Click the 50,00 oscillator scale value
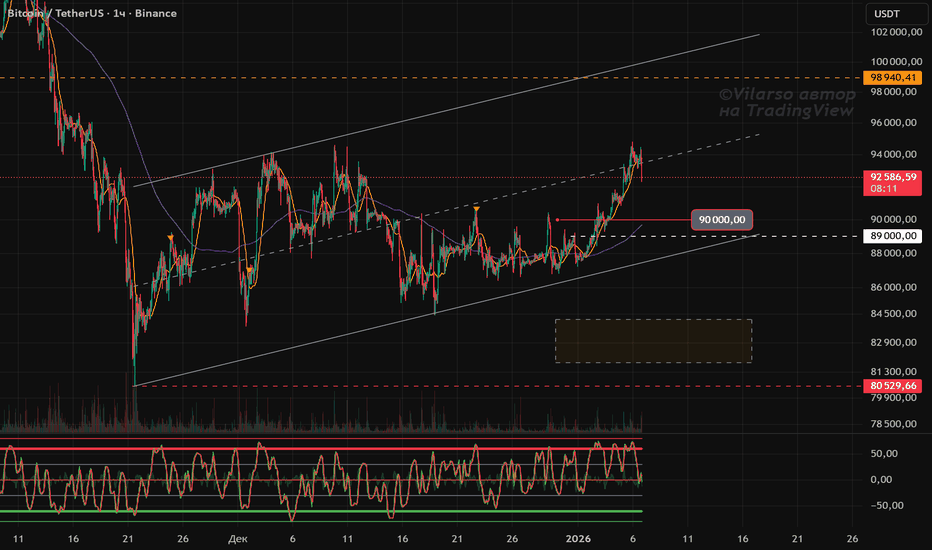 883,453
